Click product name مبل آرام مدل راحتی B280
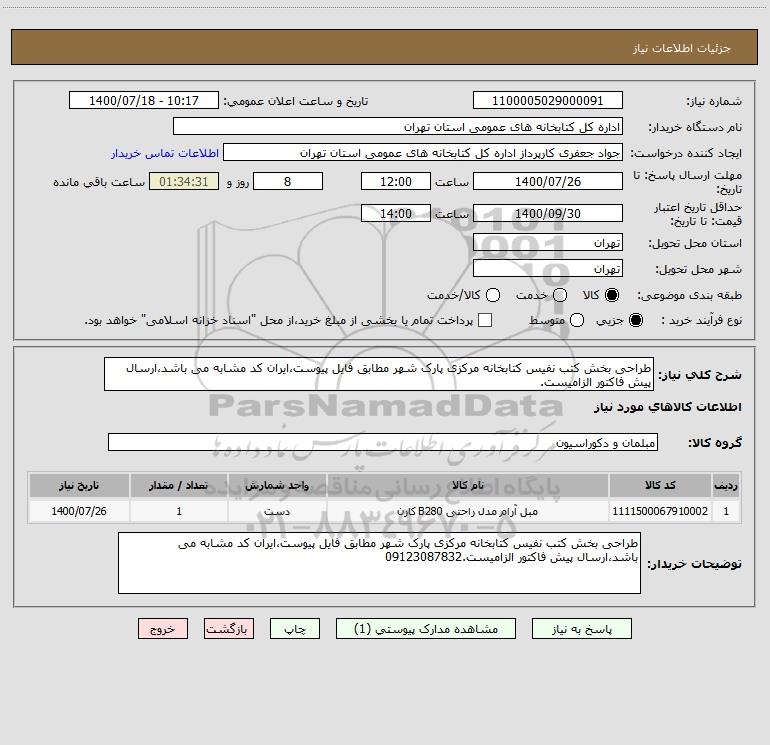 468,511
